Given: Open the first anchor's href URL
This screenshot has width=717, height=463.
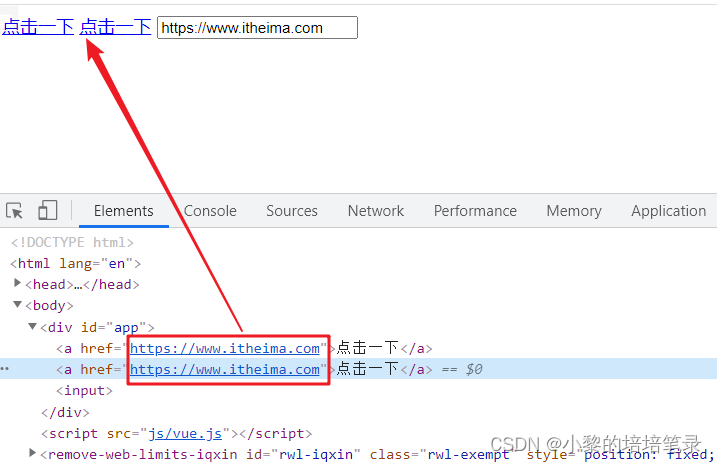Looking at the screenshot, I should click(225, 348).
